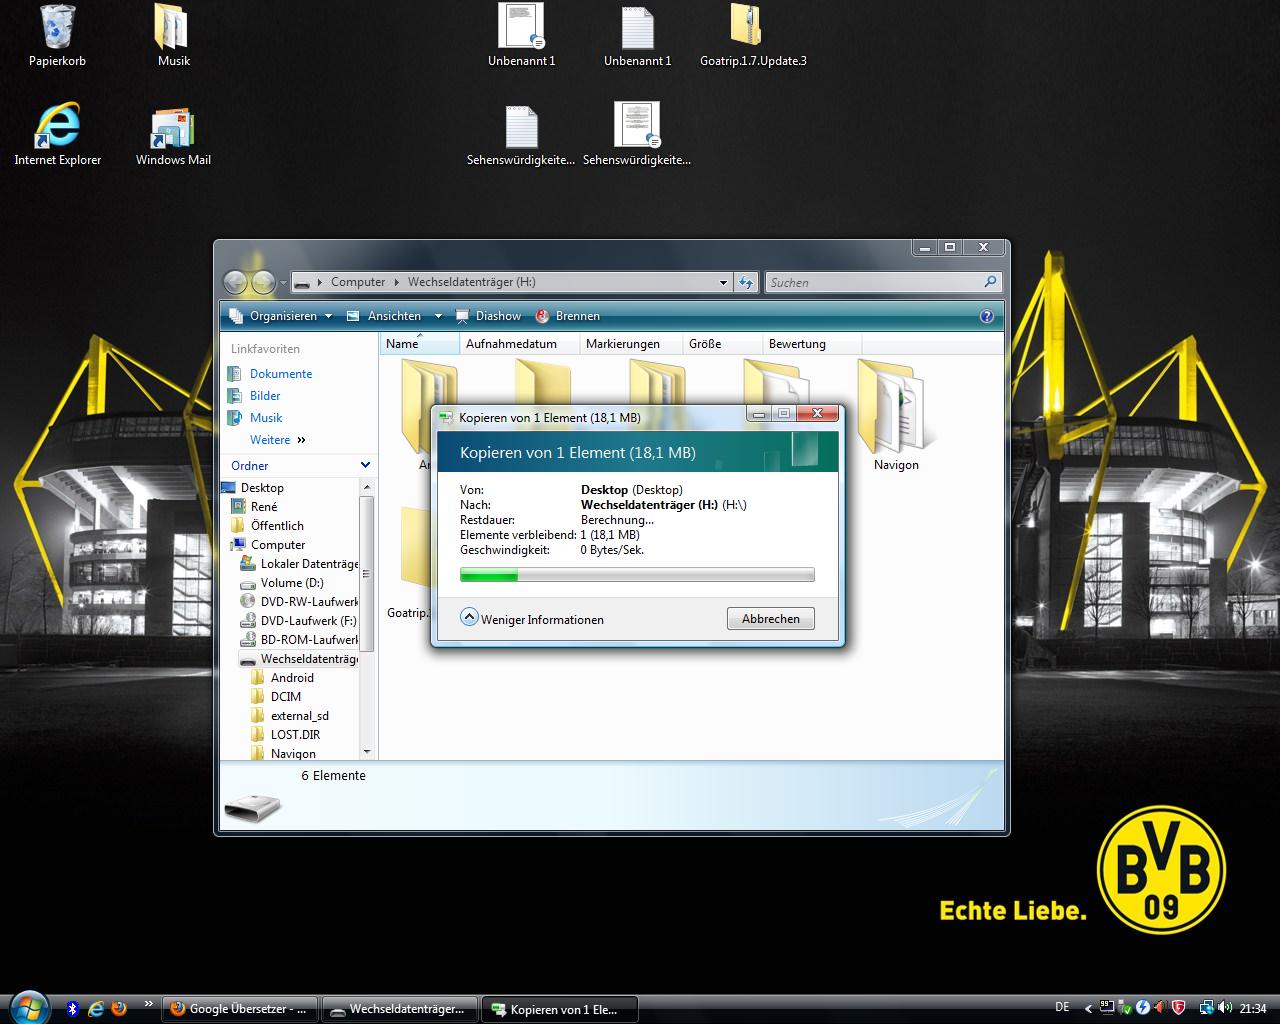Click the 21:34 taskbar clock

(1253, 1009)
